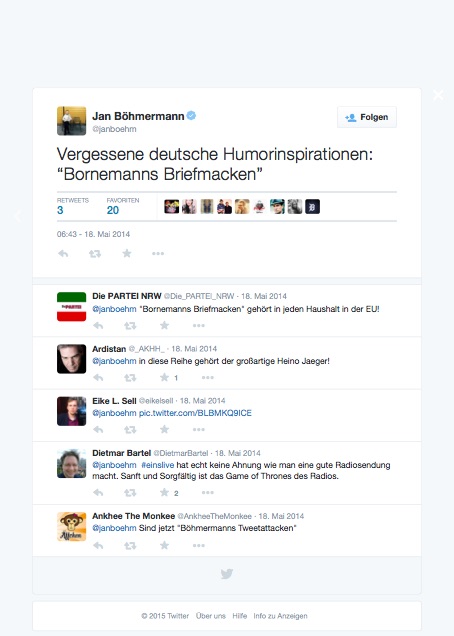Open the Über uns footer link
The image size is (454, 636).
pyautogui.click(x=211, y=616)
